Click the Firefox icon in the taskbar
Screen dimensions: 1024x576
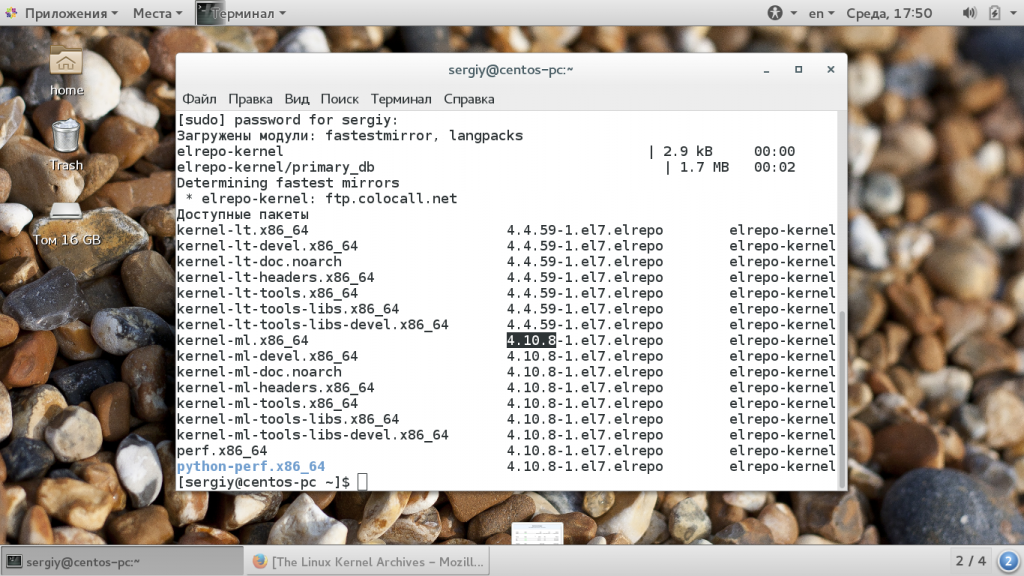tap(259, 561)
